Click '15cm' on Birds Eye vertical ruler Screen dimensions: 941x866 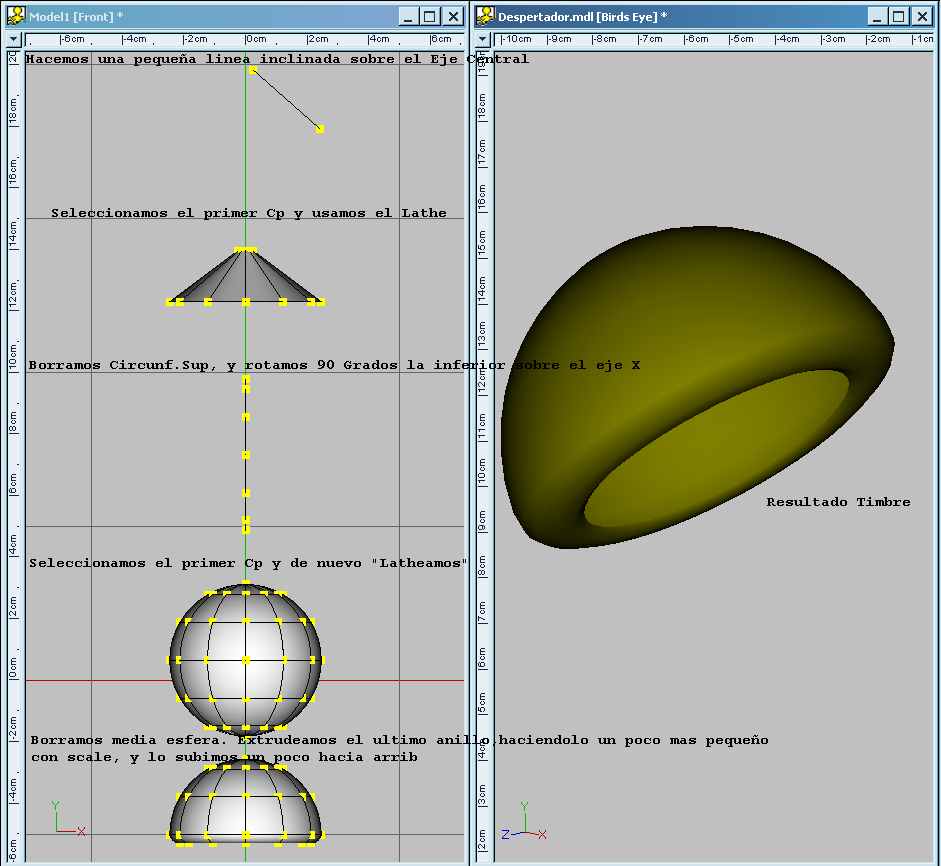click(481, 244)
